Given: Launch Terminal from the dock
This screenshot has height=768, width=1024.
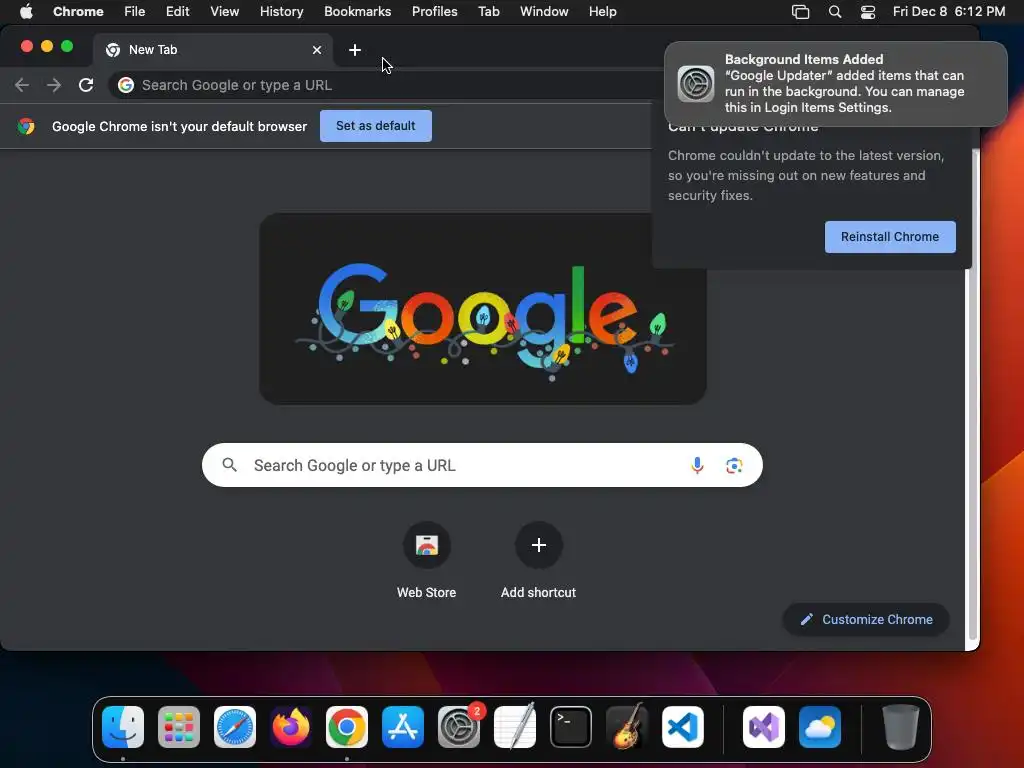Looking at the screenshot, I should pos(571,727).
